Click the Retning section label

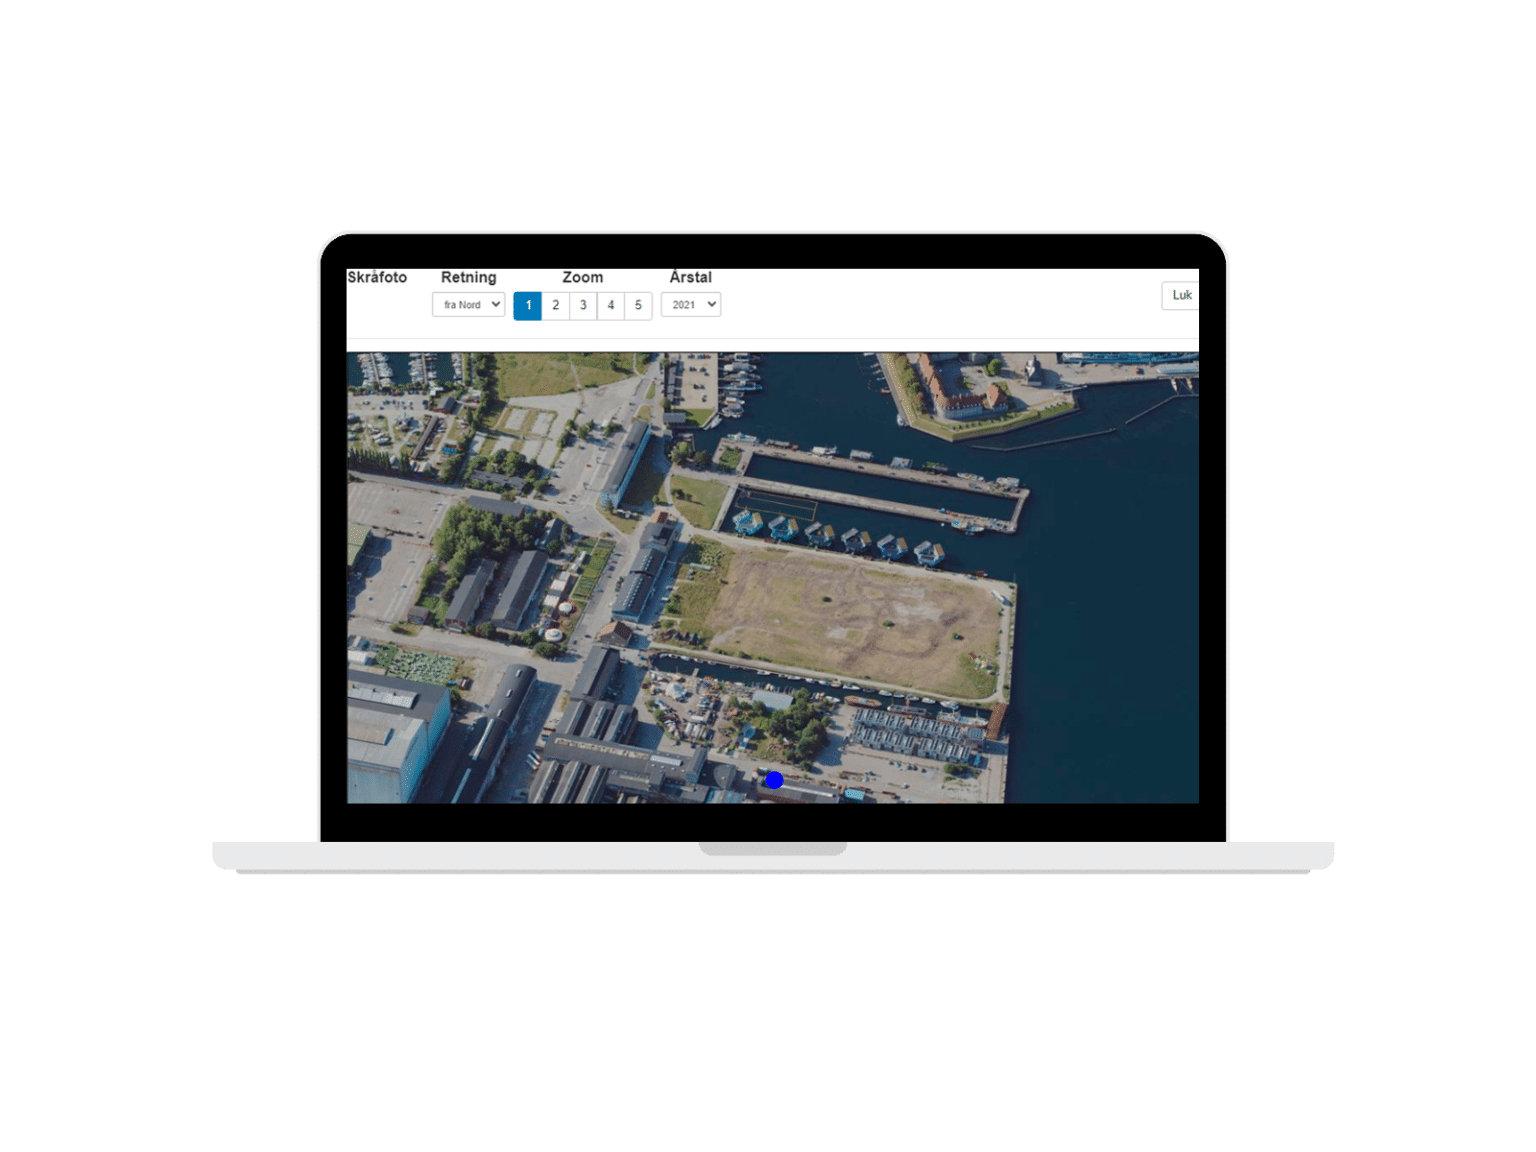pos(469,277)
